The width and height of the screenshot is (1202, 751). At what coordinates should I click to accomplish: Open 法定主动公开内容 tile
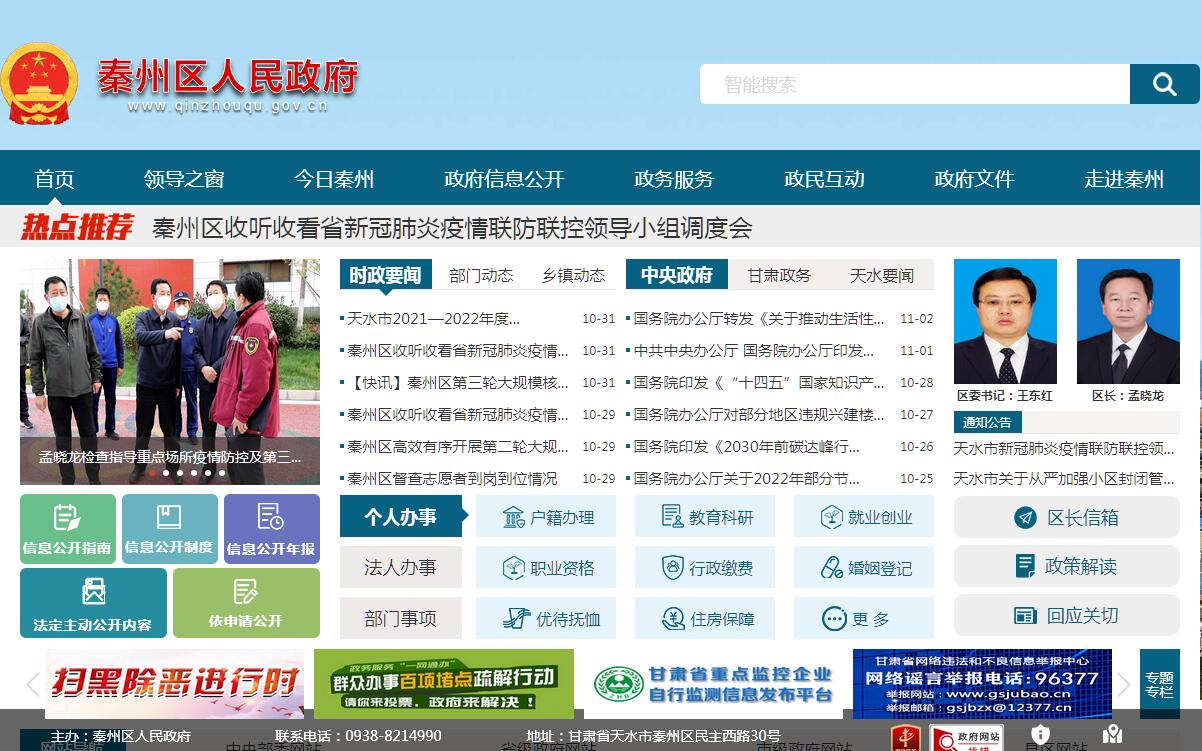click(x=93, y=603)
